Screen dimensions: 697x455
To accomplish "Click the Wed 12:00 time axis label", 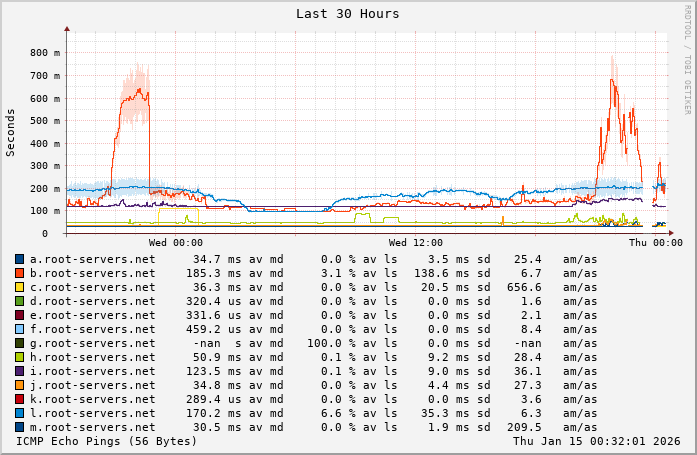I will [x=415, y=242].
